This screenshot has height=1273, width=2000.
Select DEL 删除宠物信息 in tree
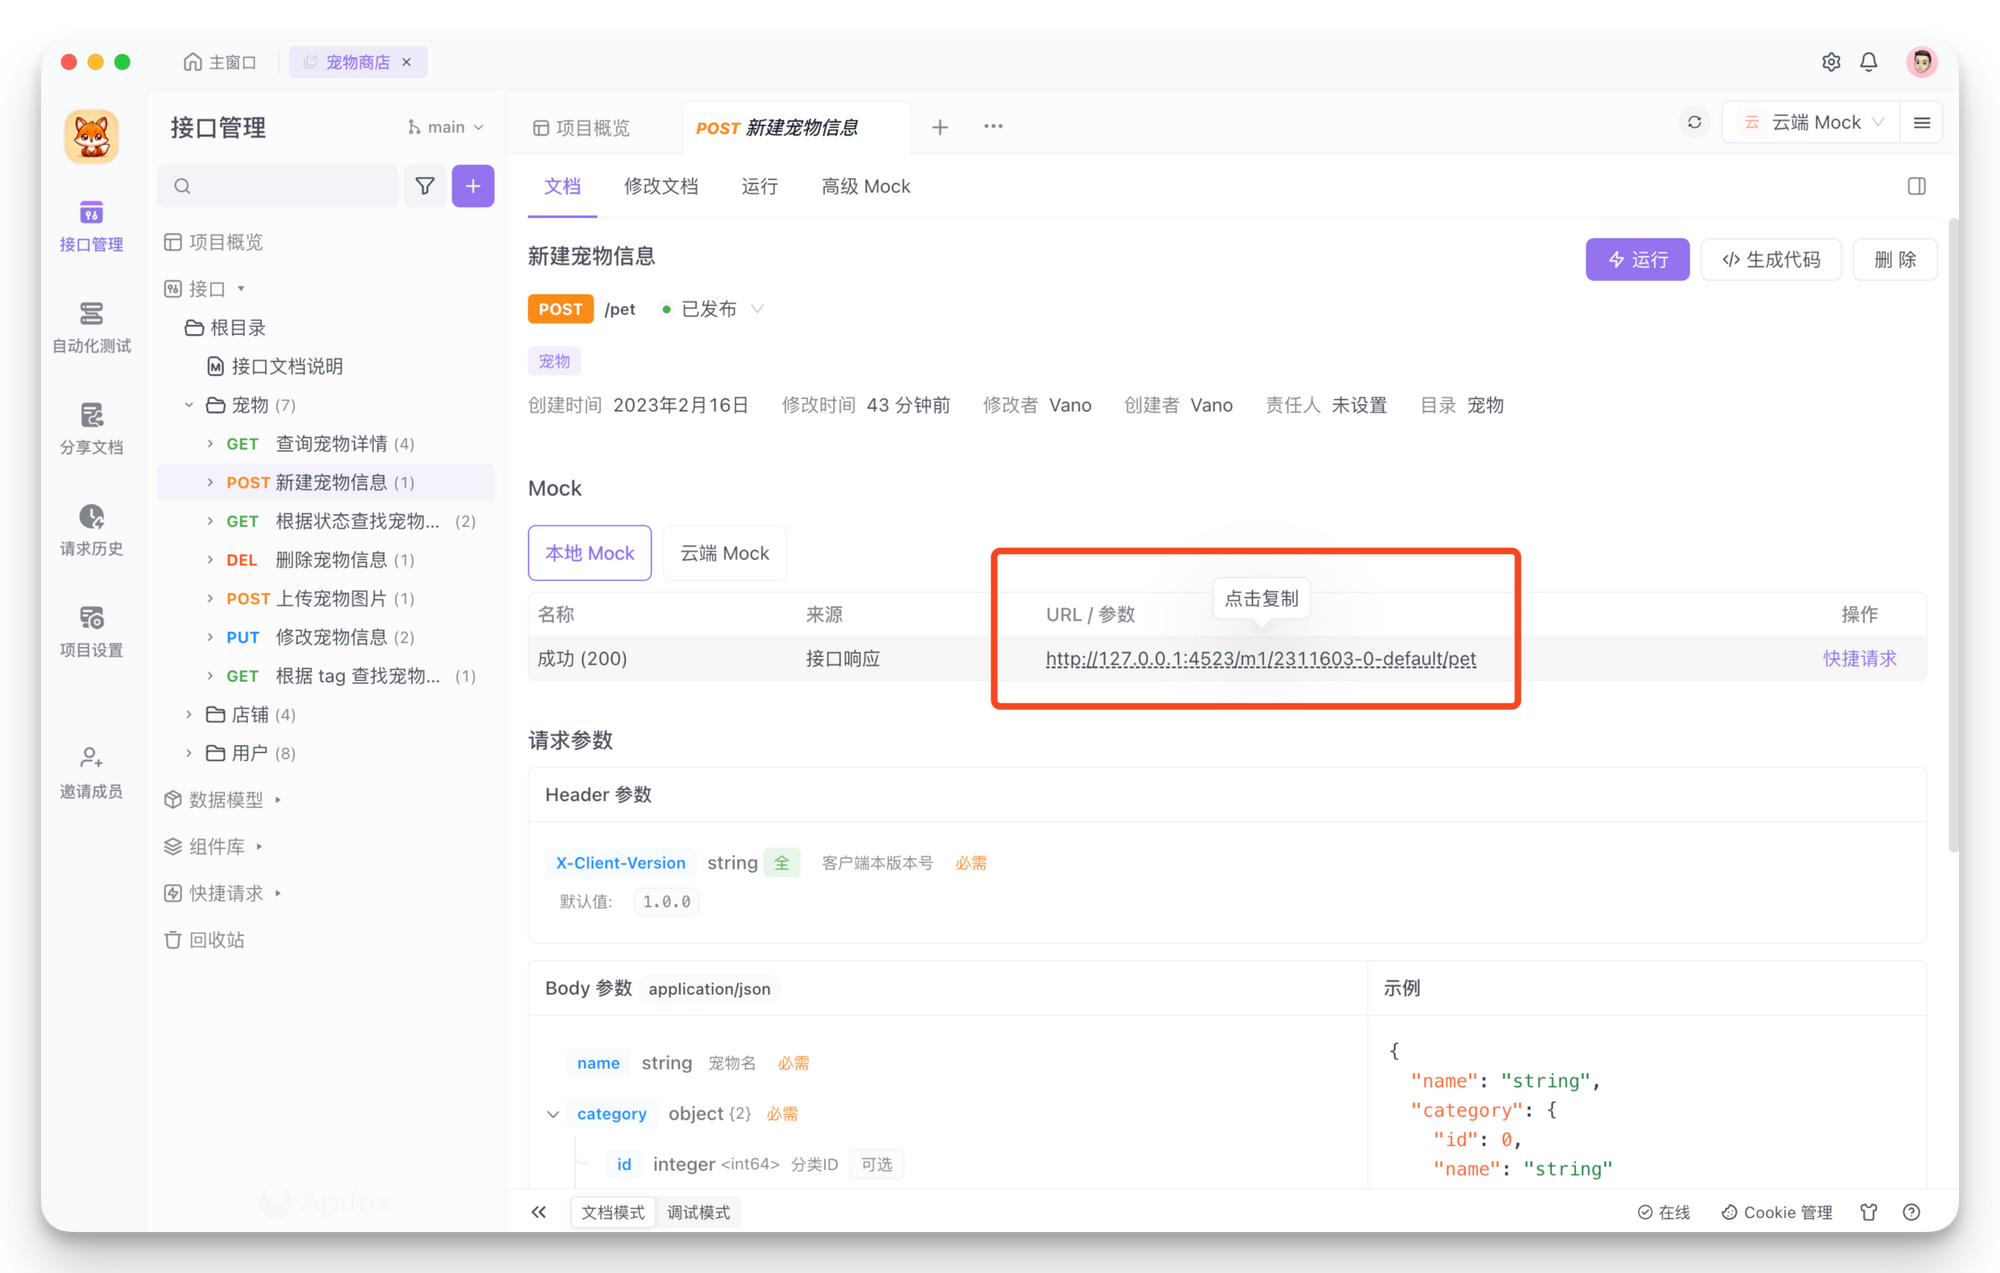(326, 560)
